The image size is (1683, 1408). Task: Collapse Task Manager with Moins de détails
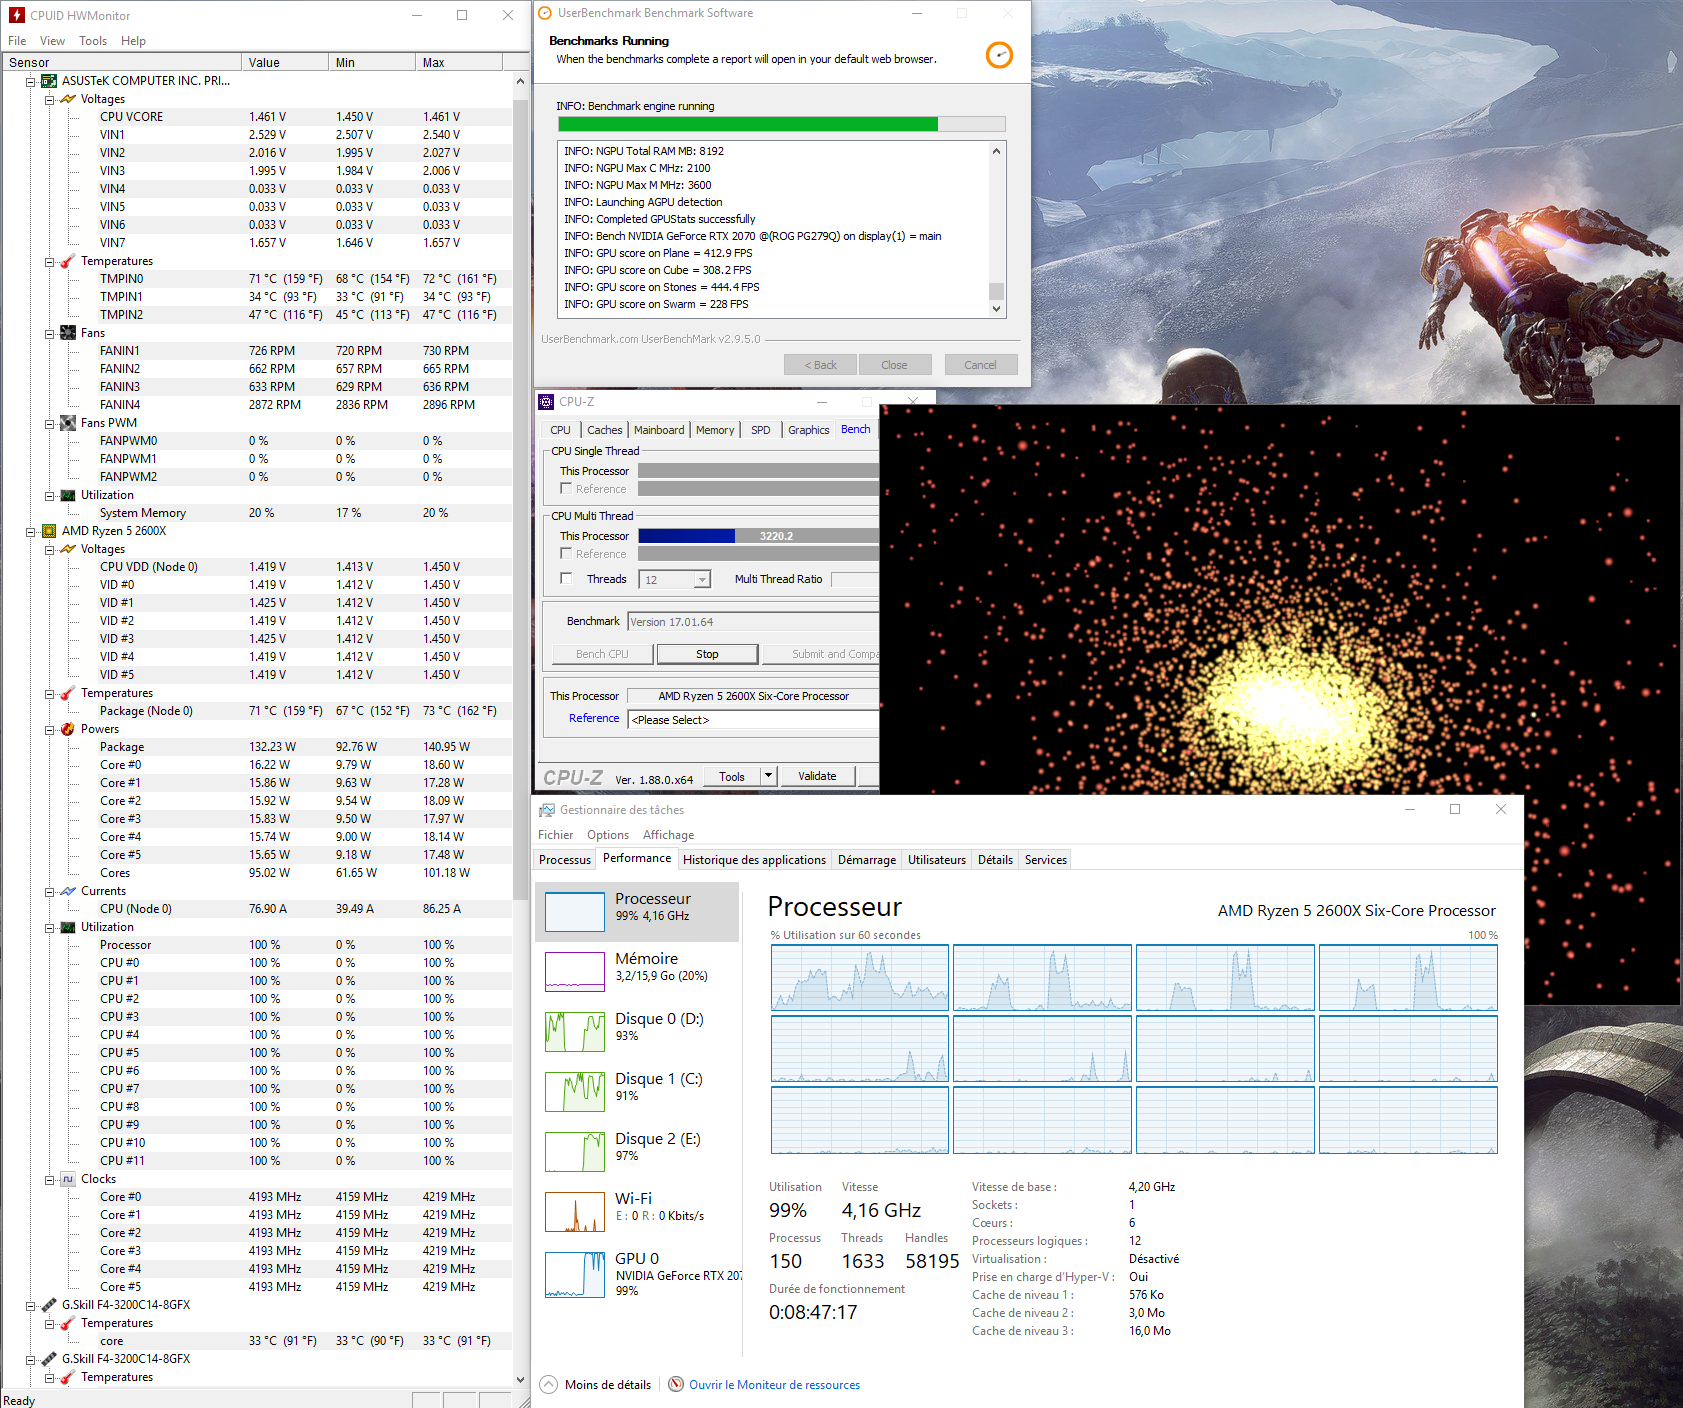click(596, 1384)
